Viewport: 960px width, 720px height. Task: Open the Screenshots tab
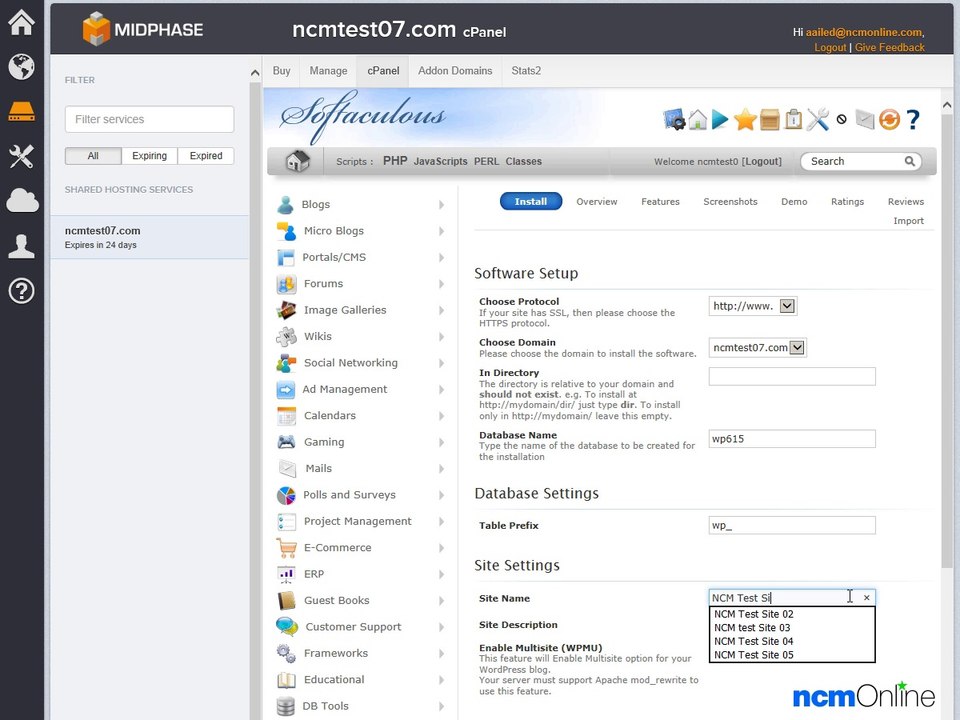[x=730, y=201]
